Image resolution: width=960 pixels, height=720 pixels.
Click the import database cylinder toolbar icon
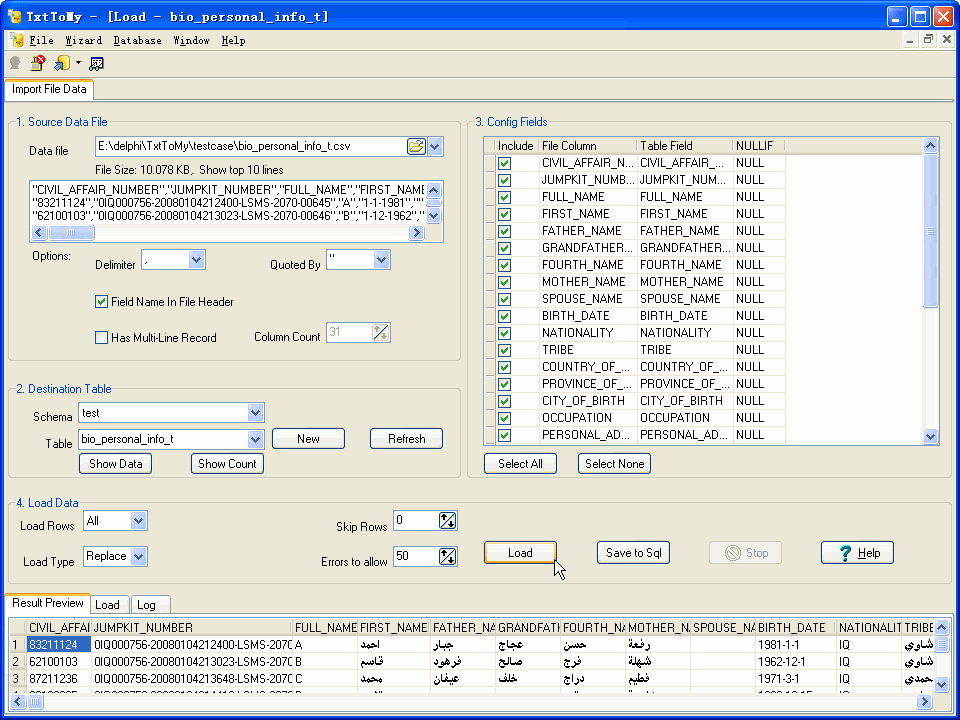(x=62, y=63)
